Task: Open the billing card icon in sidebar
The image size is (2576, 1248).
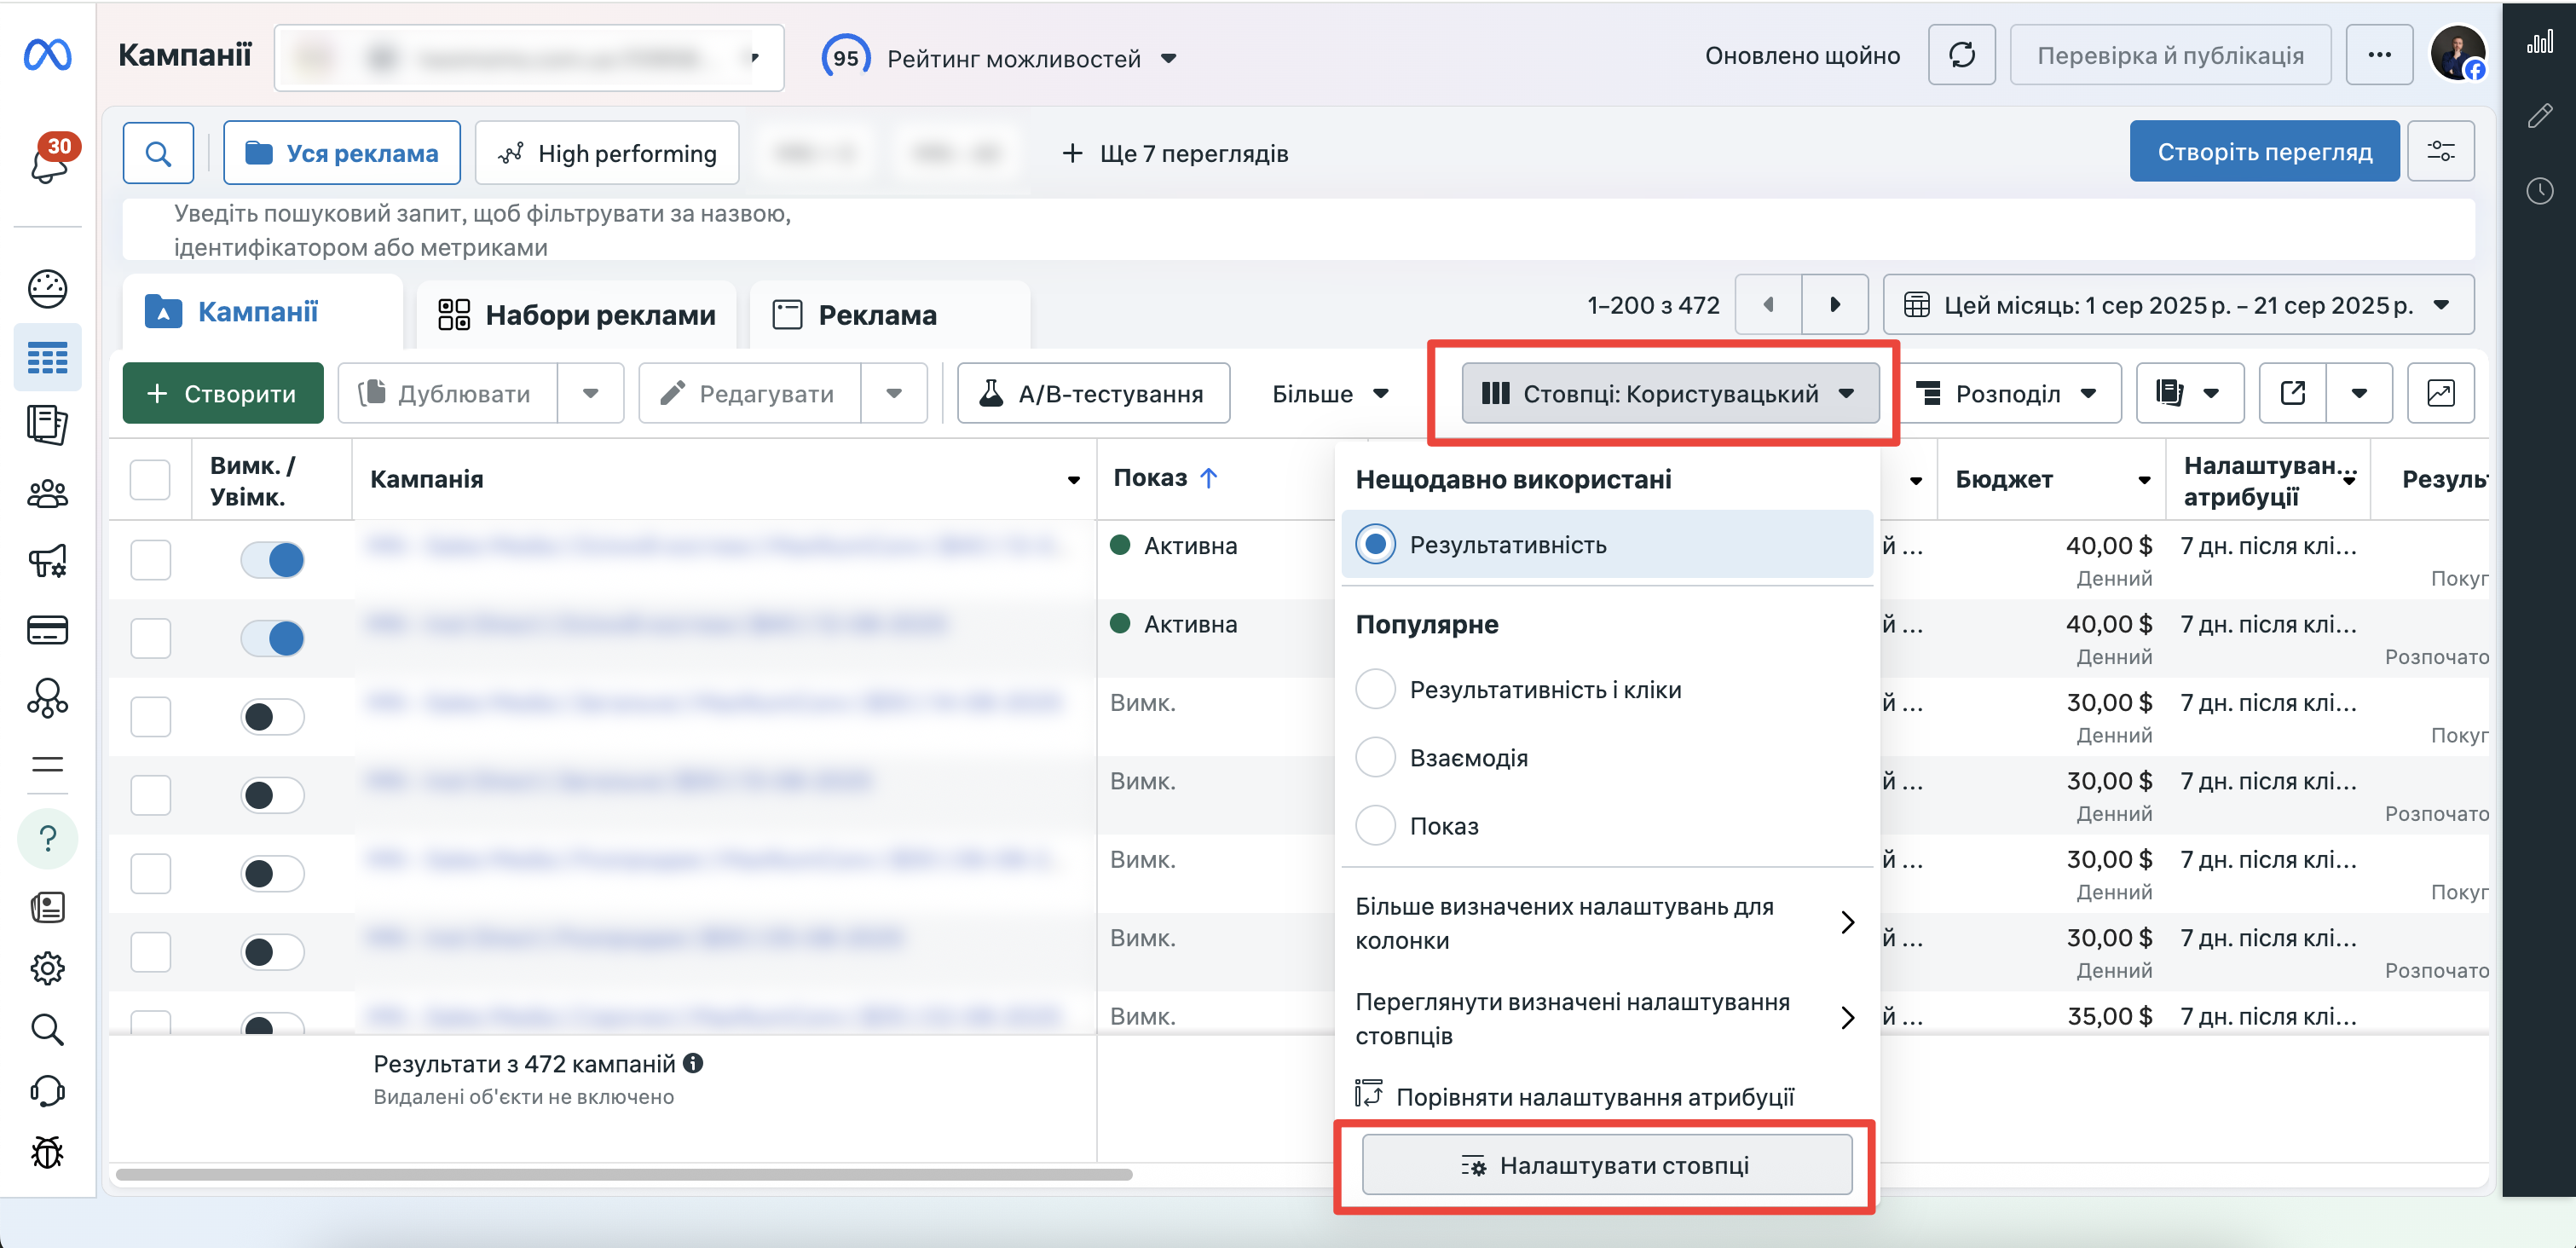Action: click(47, 630)
